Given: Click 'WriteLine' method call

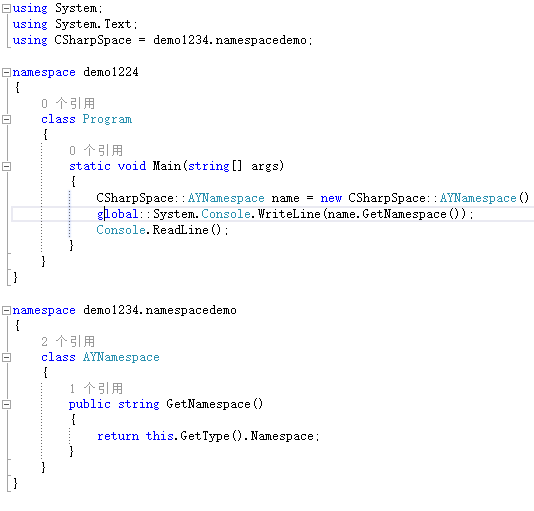Looking at the screenshot, I should (x=289, y=214).
